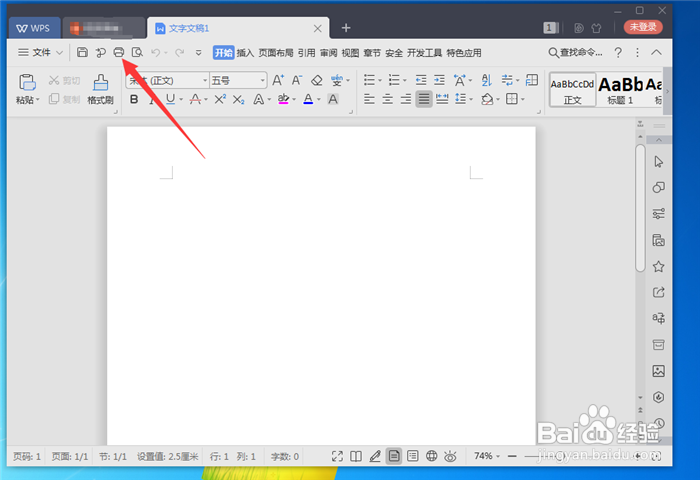700x480 pixels.
Task: Toggle underline formatting
Action: (x=170, y=99)
